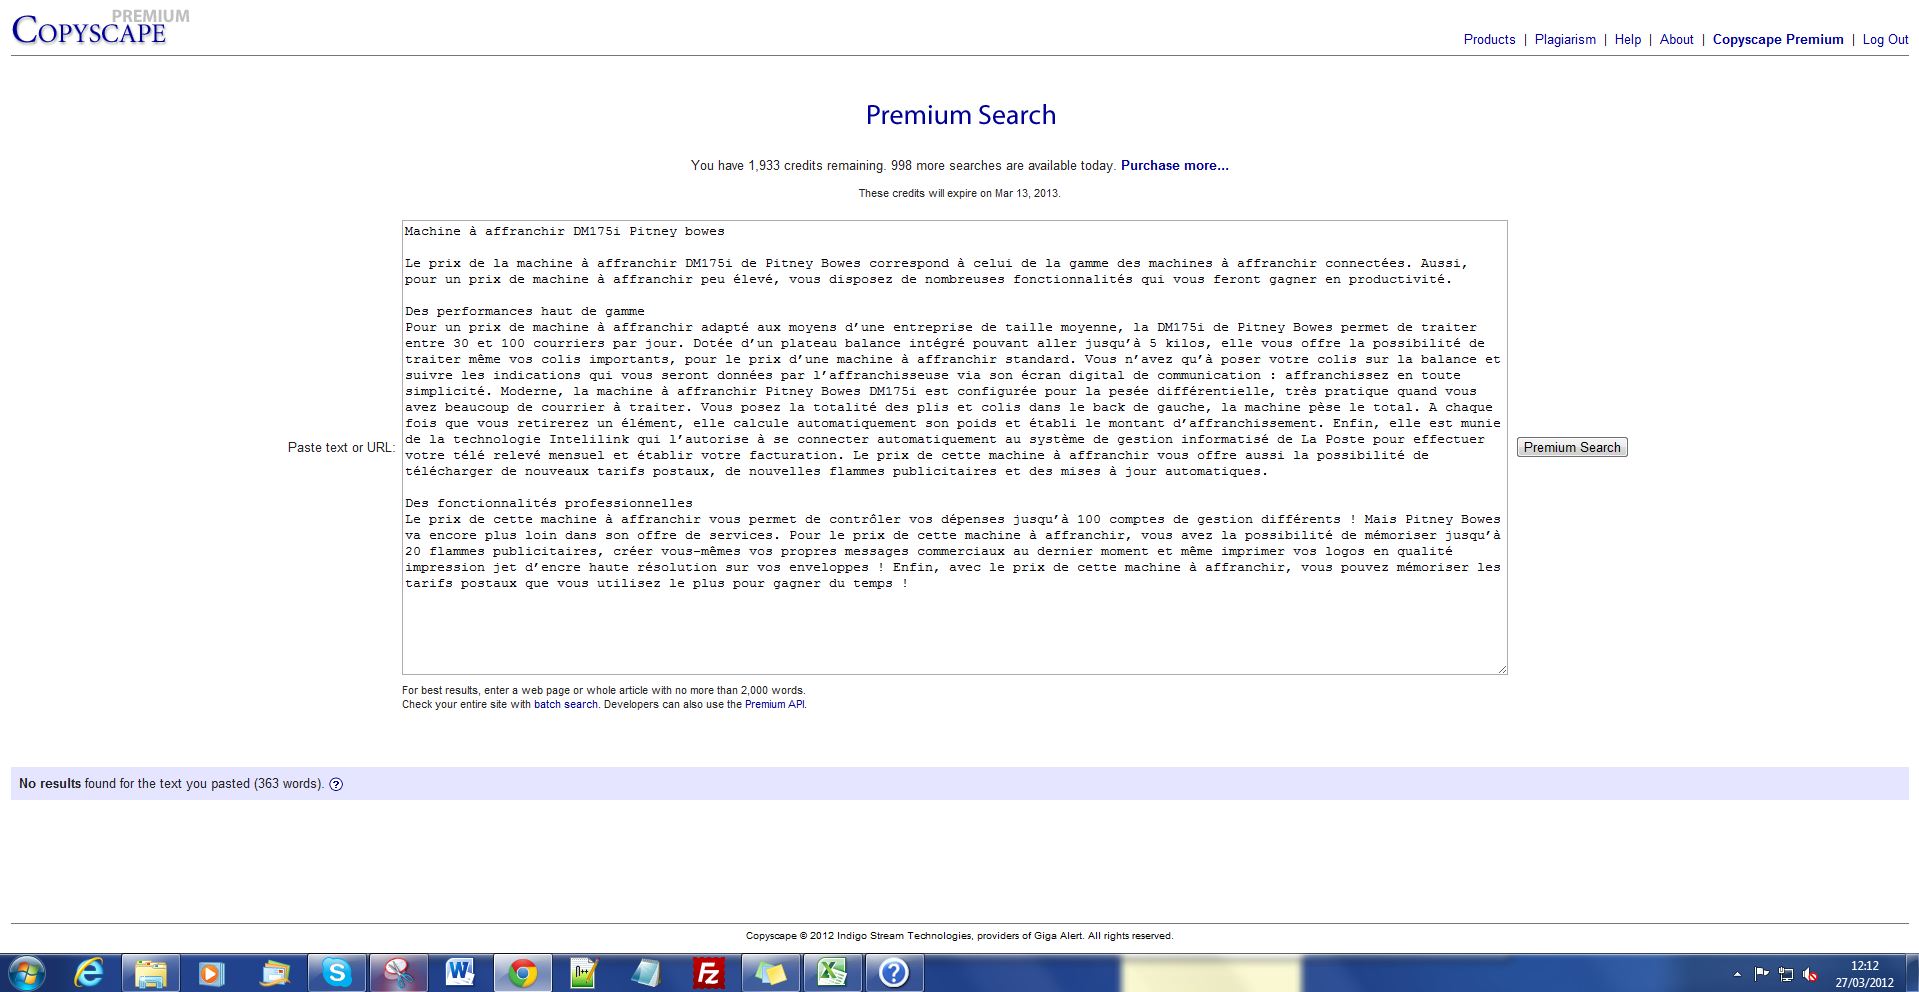Screen dimensions: 1919x992
Task: Click the Purchase more credits link
Action: (1174, 166)
